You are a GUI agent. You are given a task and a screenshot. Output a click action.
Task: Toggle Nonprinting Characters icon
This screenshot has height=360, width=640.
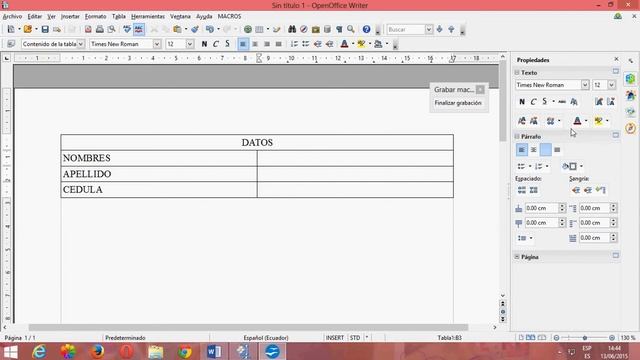tap(339, 29)
